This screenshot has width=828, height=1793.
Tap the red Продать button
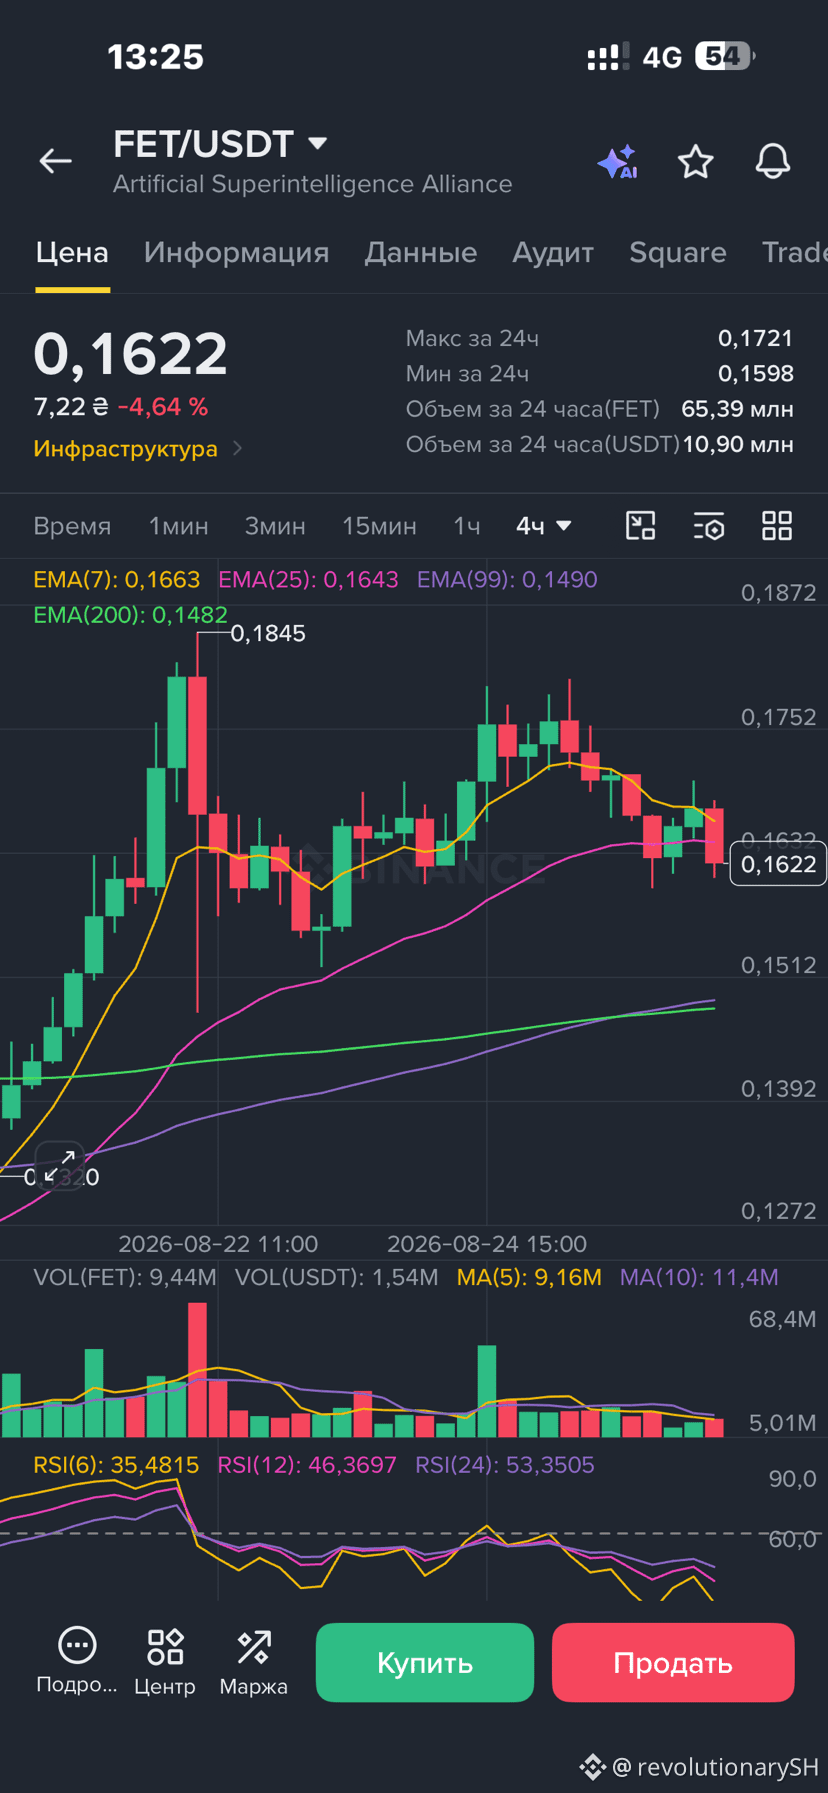[x=673, y=1662]
